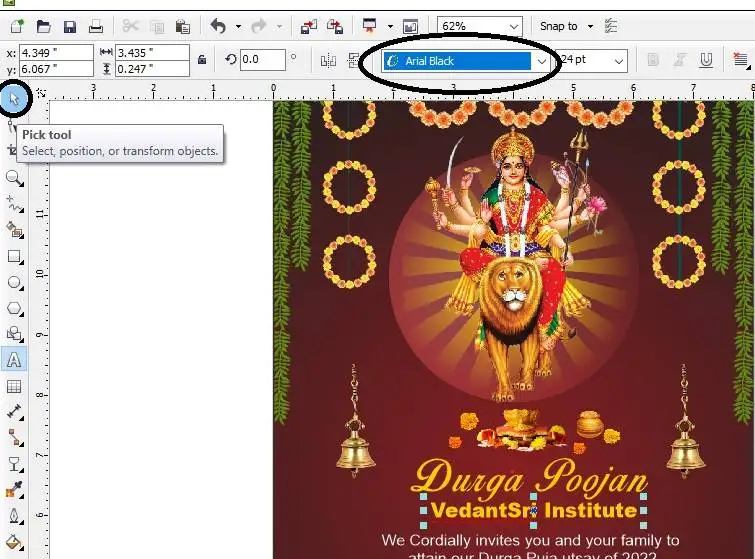Viewport: 755px width, 559px height.
Task: Select the Polygon tool
Action: point(14,308)
